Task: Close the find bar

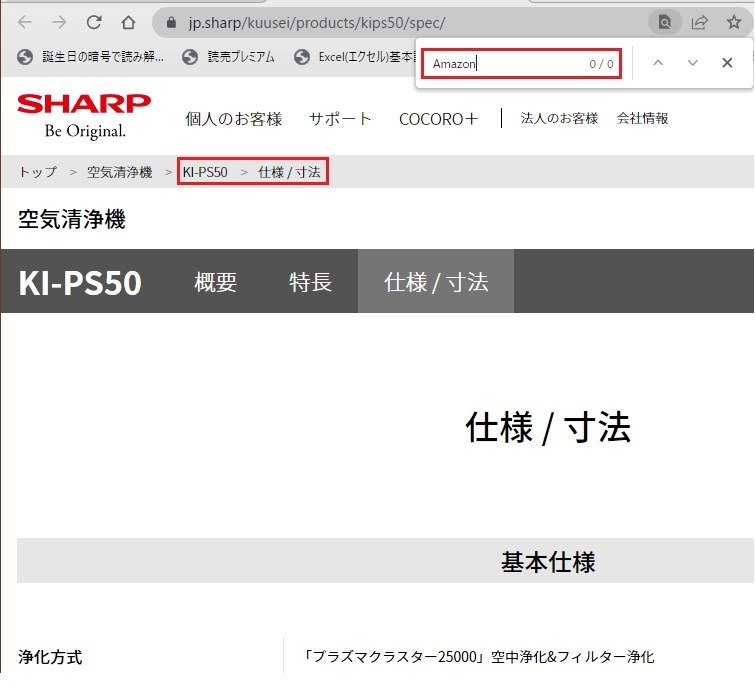Action: pyautogui.click(x=727, y=63)
